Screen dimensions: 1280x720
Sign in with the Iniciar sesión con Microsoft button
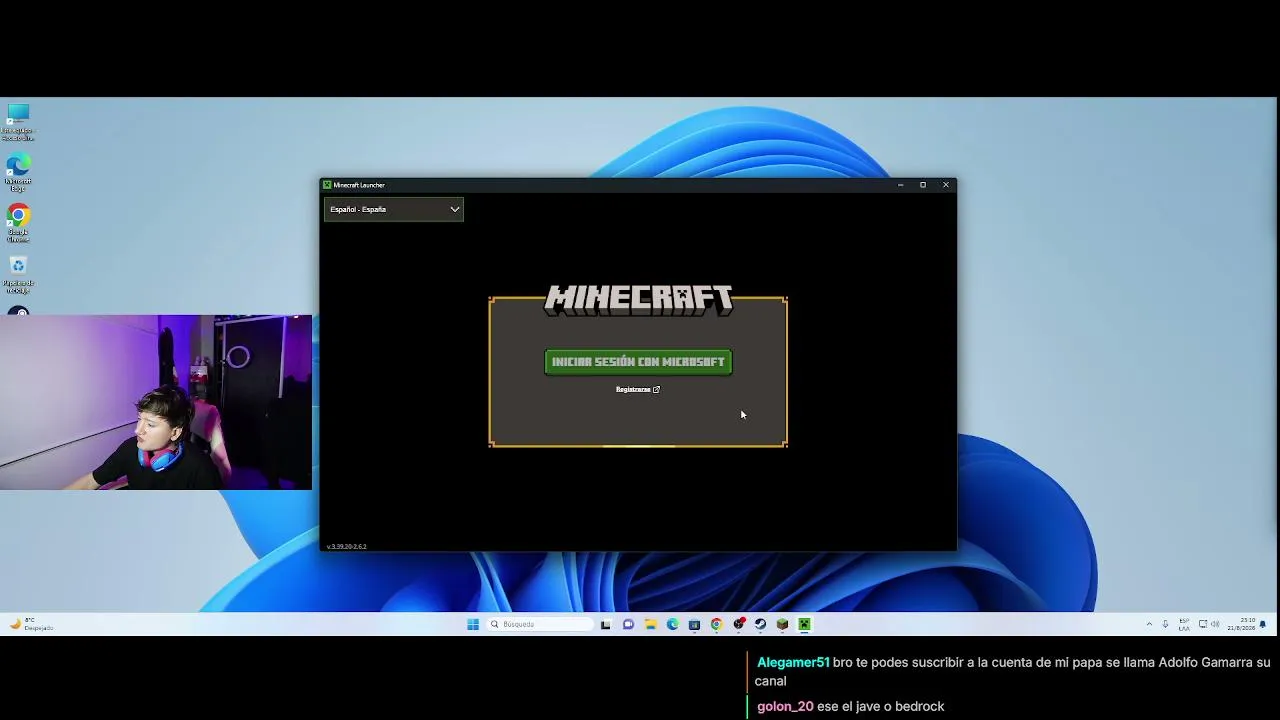[x=638, y=362]
